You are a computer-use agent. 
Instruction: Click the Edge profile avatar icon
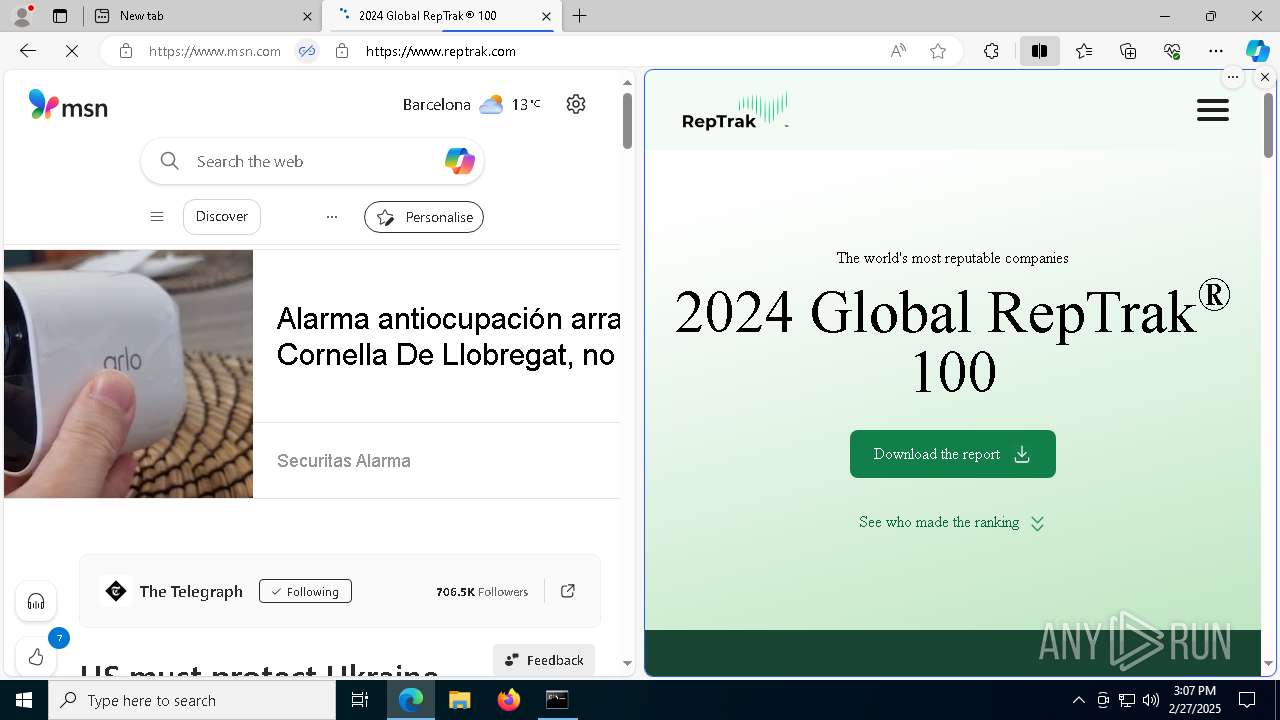22,16
